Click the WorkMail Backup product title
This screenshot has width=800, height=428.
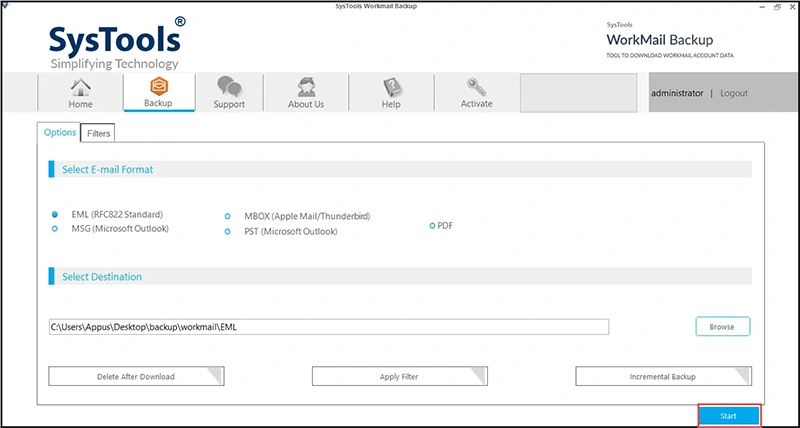pos(660,40)
